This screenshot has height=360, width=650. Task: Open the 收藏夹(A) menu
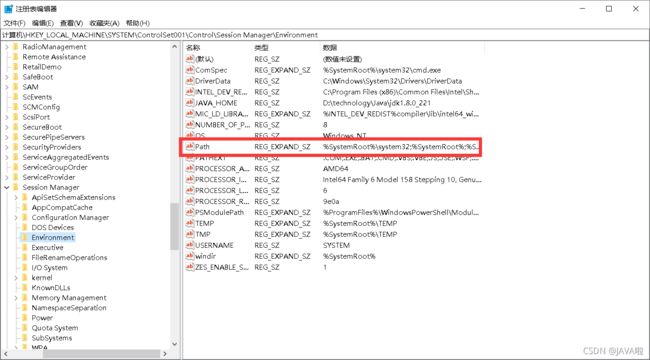pyautogui.click(x=104, y=23)
